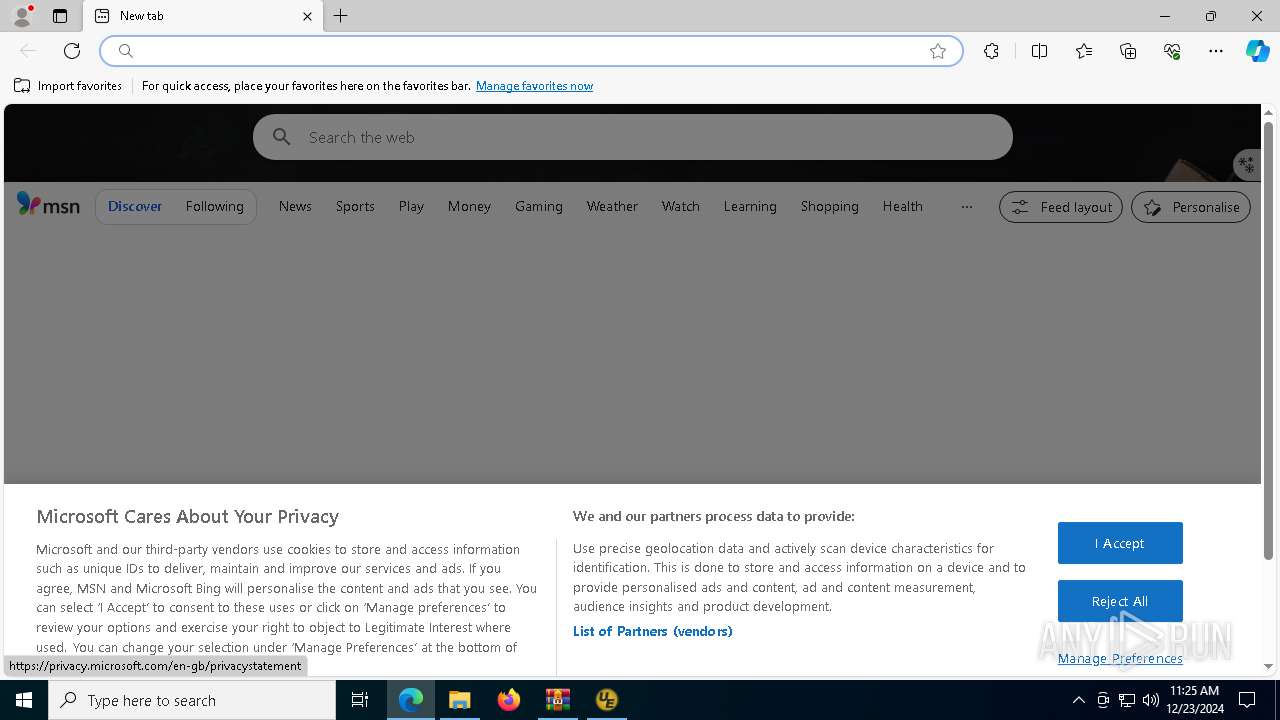Viewport: 1280px width, 720px height.
Task: Open the MSN logo home
Action: click(48, 205)
